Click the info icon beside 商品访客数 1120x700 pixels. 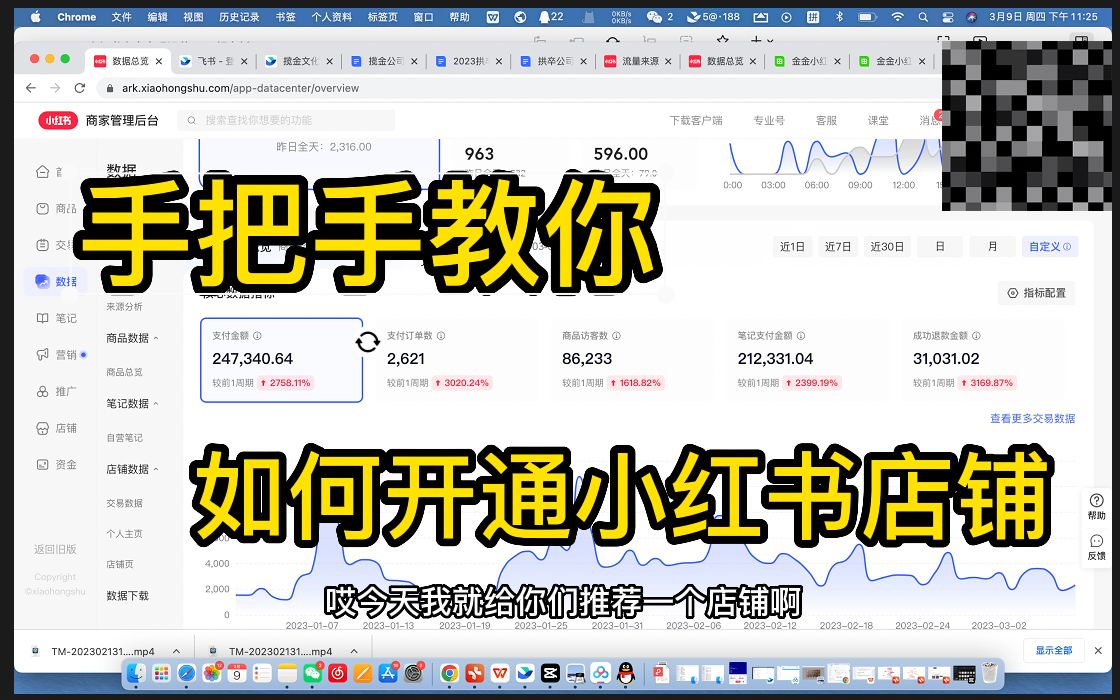coord(616,336)
